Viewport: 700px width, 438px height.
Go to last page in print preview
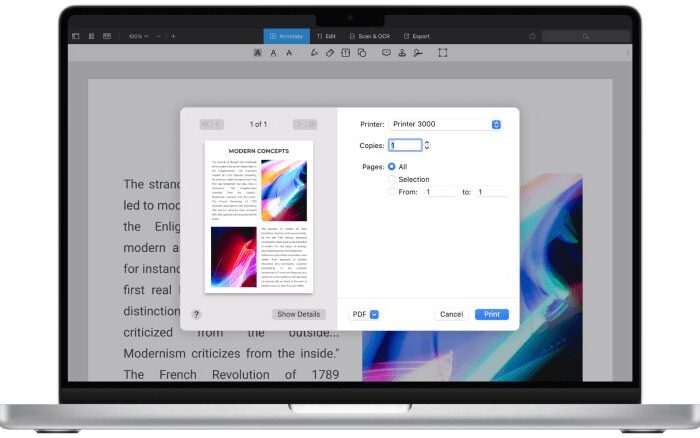(311, 124)
